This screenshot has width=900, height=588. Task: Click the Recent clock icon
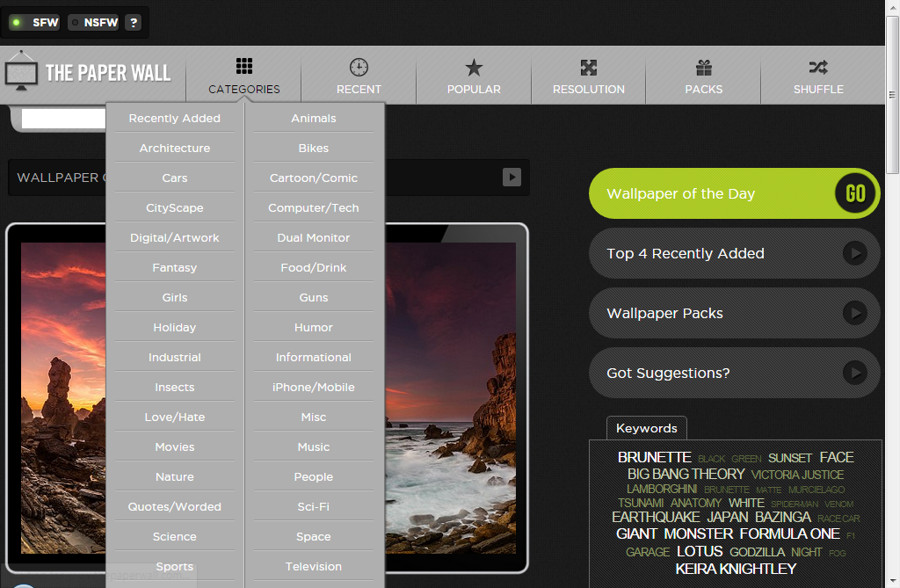pyautogui.click(x=359, y=67)
